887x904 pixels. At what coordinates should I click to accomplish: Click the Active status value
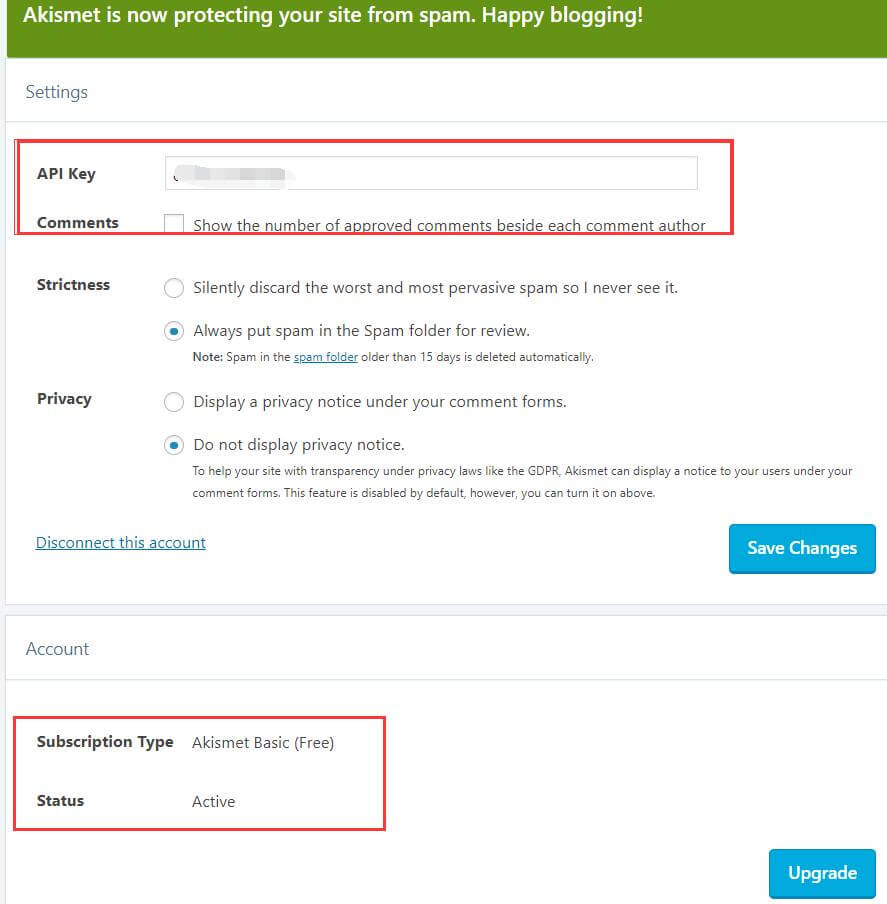point(214,801)
